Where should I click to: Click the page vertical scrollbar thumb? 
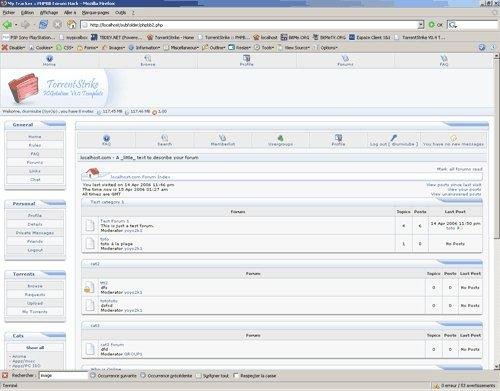(x=497, y=148)
